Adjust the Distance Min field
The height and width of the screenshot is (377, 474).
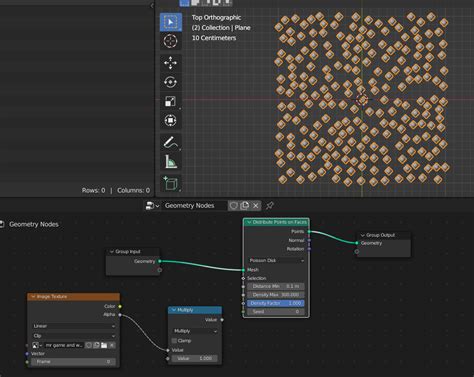point(276,286)
